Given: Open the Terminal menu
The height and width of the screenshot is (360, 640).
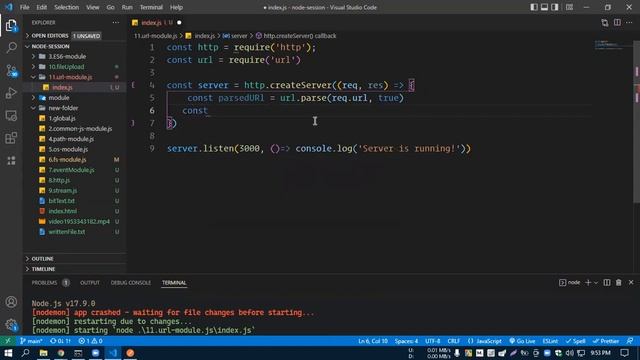Looking at the screenshot, I should pos(151,7).
